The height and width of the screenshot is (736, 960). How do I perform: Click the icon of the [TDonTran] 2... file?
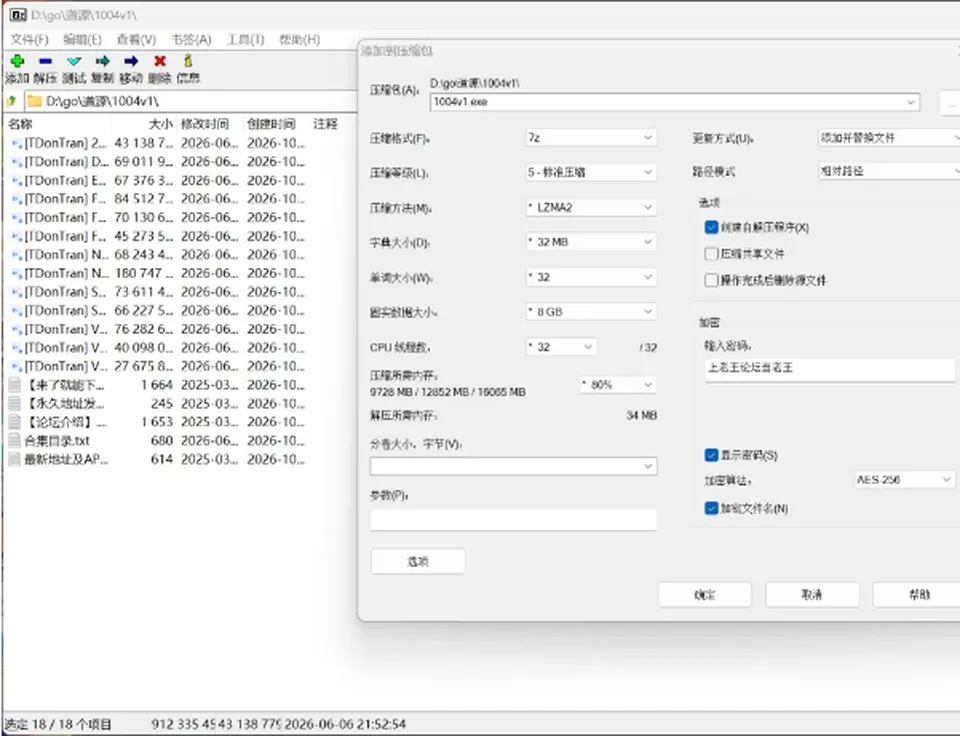pyautogui.click(x=17, y=143)
